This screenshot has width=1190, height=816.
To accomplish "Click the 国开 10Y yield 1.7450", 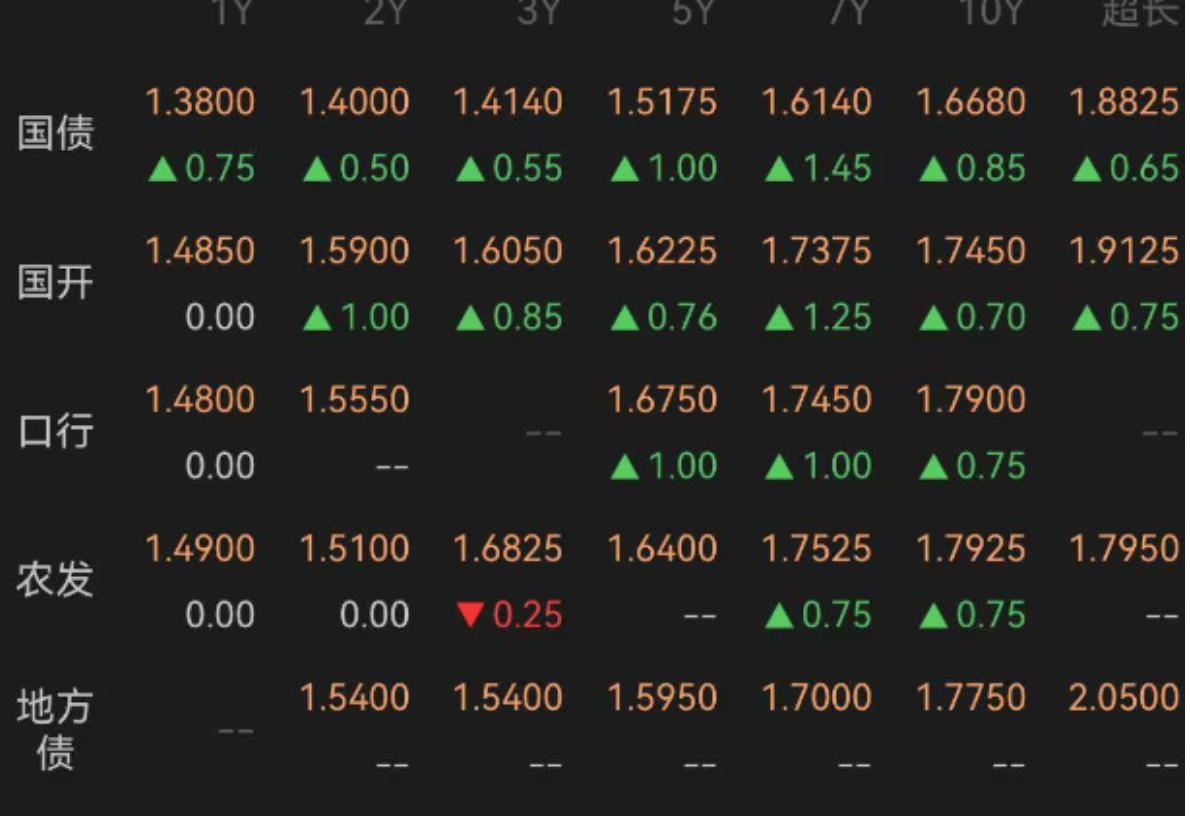I will [x=971, y=251].
